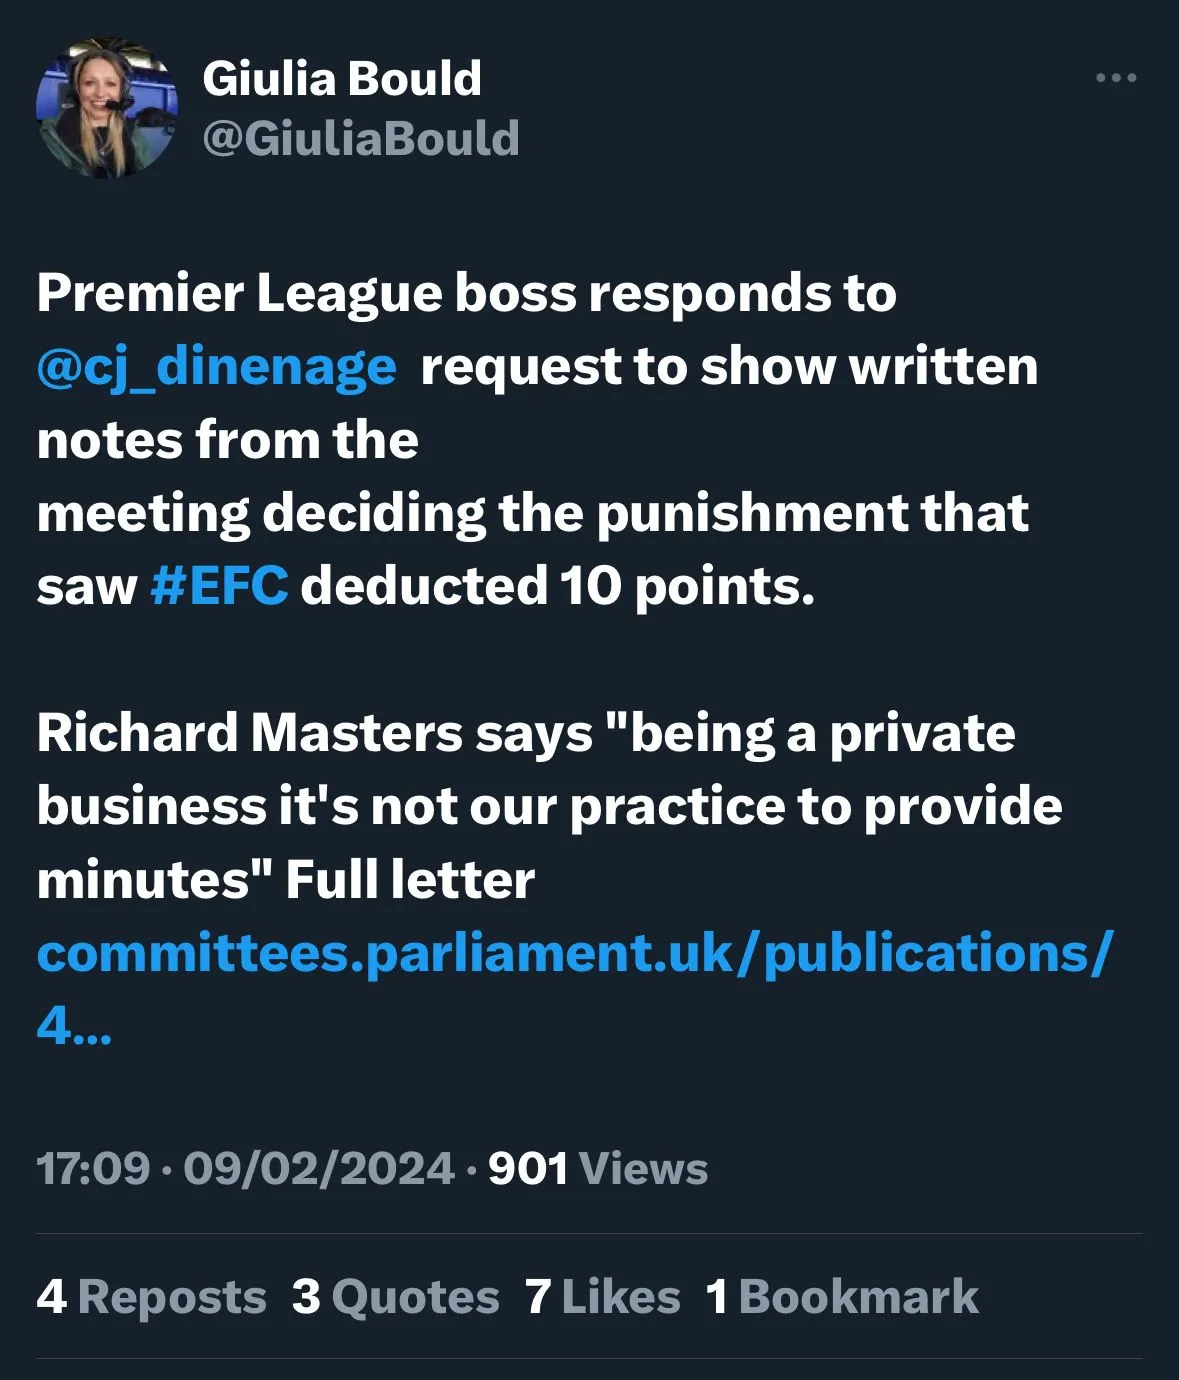
Task: Click the "deducted 10 points" text
Action: coord(557,586)
